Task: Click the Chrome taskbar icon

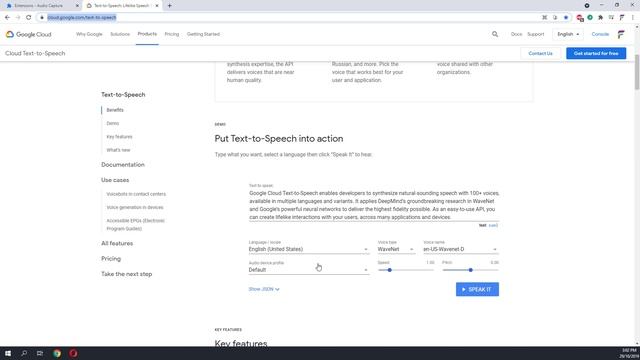Action: (57, 353)
